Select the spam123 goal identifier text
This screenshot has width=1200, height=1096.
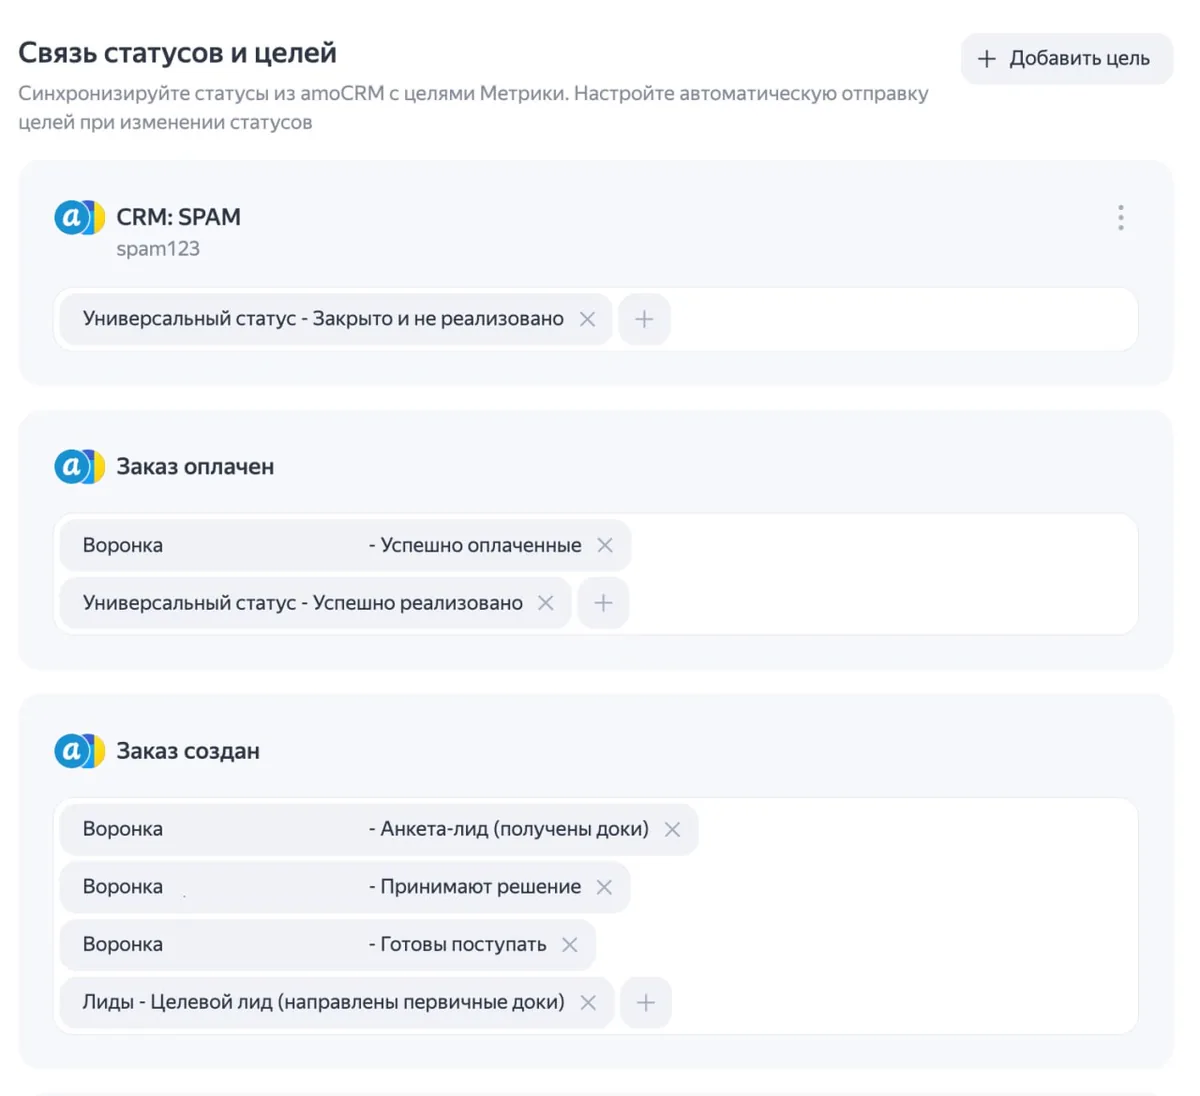(x=158, y=249)
